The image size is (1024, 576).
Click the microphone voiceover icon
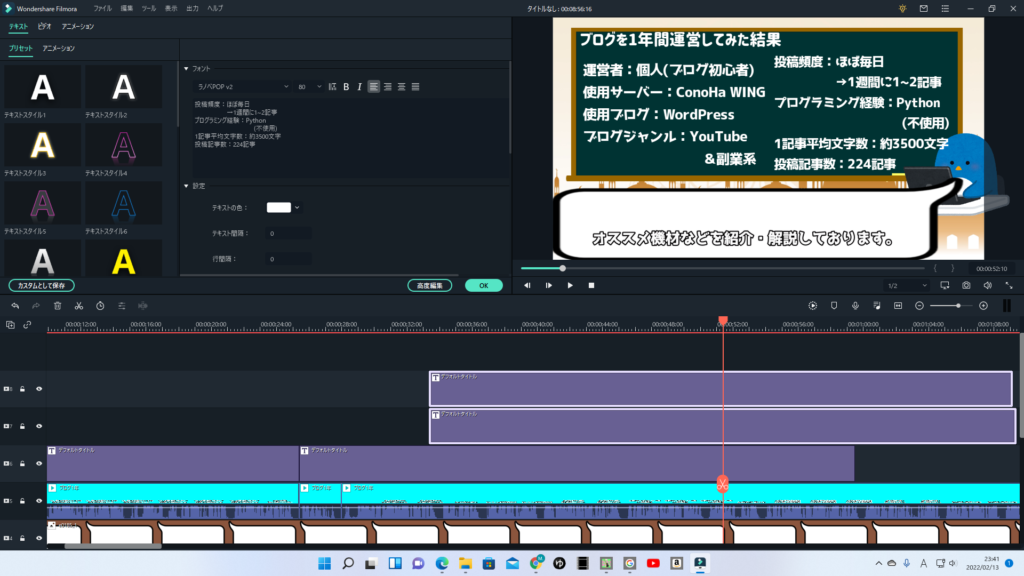(856, 306)
